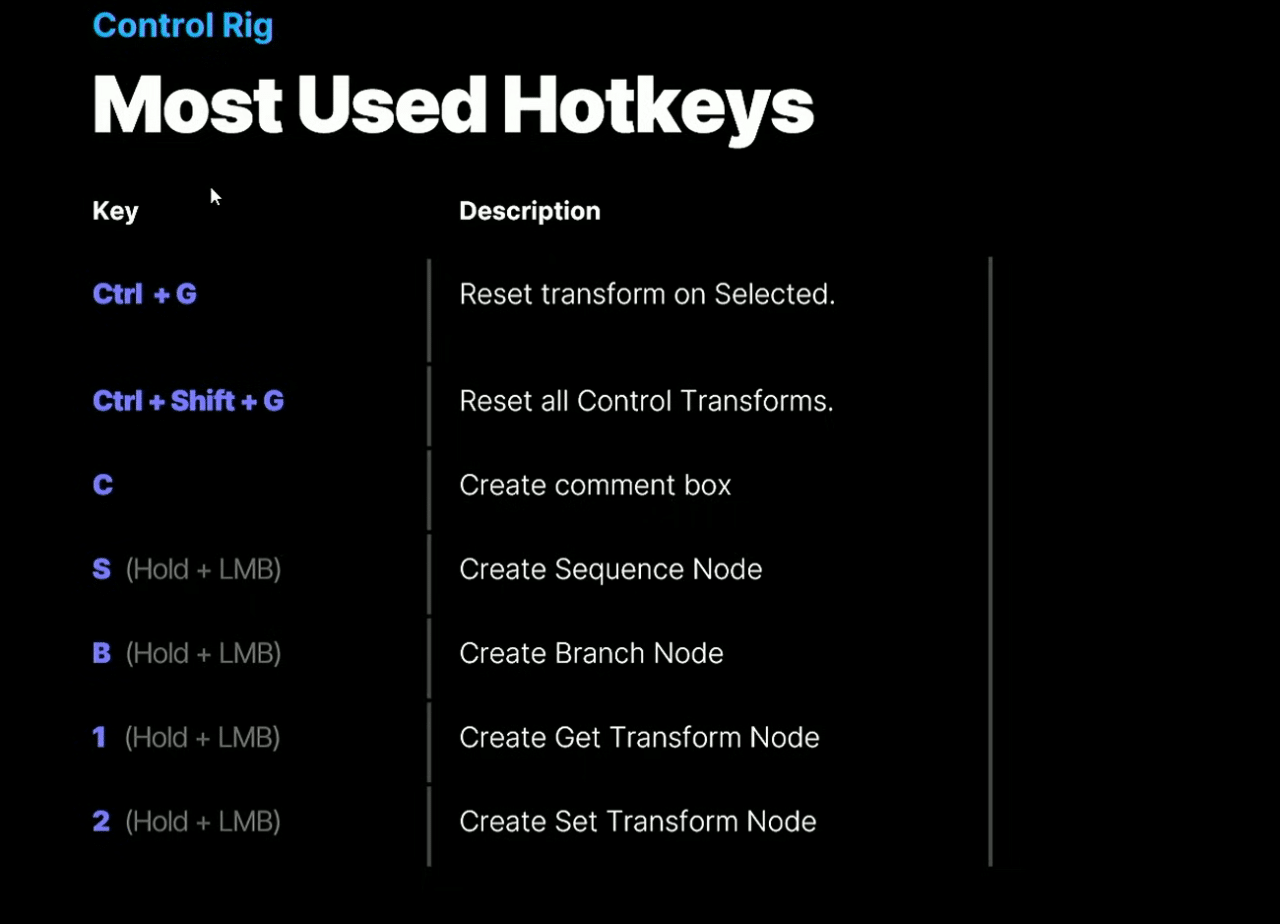Click the Create Set Transform Node text

point(637,821)
